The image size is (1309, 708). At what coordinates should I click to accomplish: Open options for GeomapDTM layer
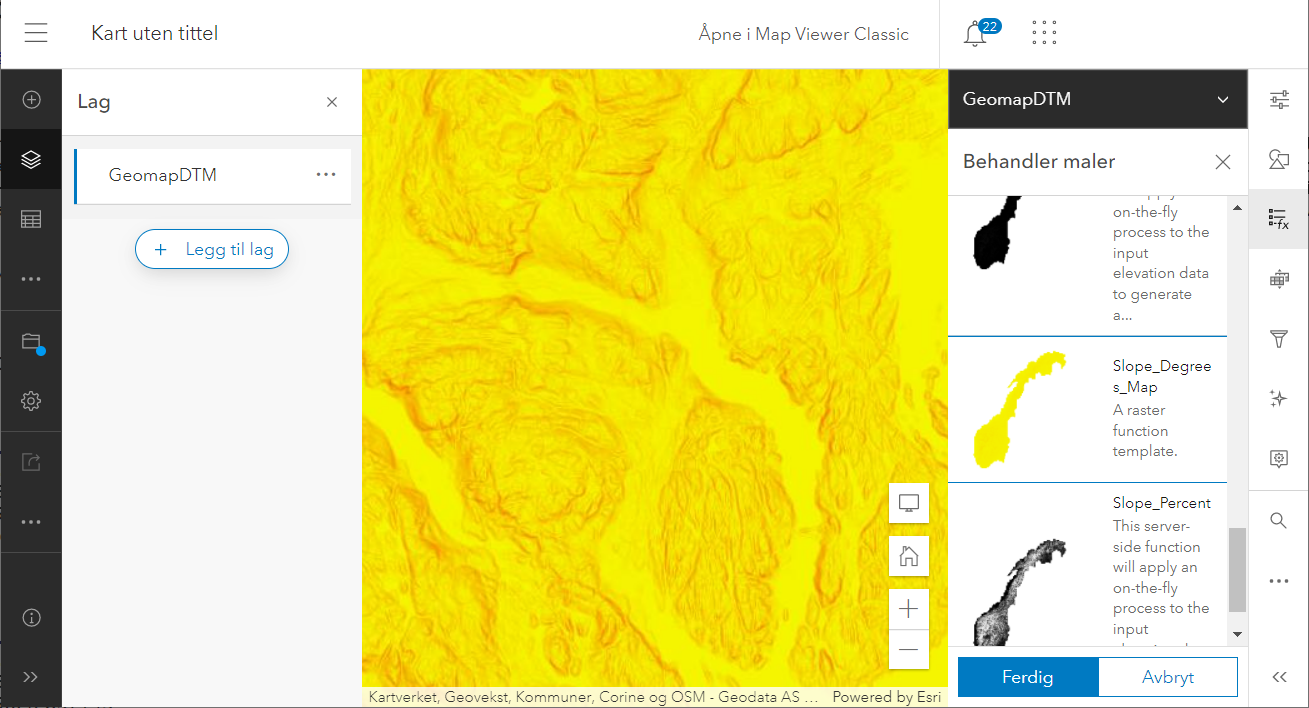[326, 175]
